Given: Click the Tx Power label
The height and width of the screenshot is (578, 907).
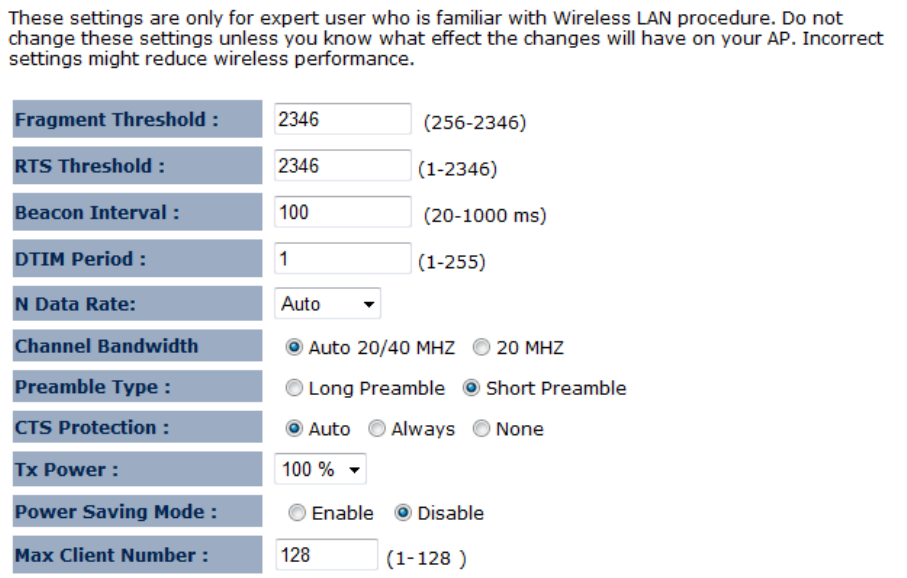Looking at the screenshot, I should (66, 471).
